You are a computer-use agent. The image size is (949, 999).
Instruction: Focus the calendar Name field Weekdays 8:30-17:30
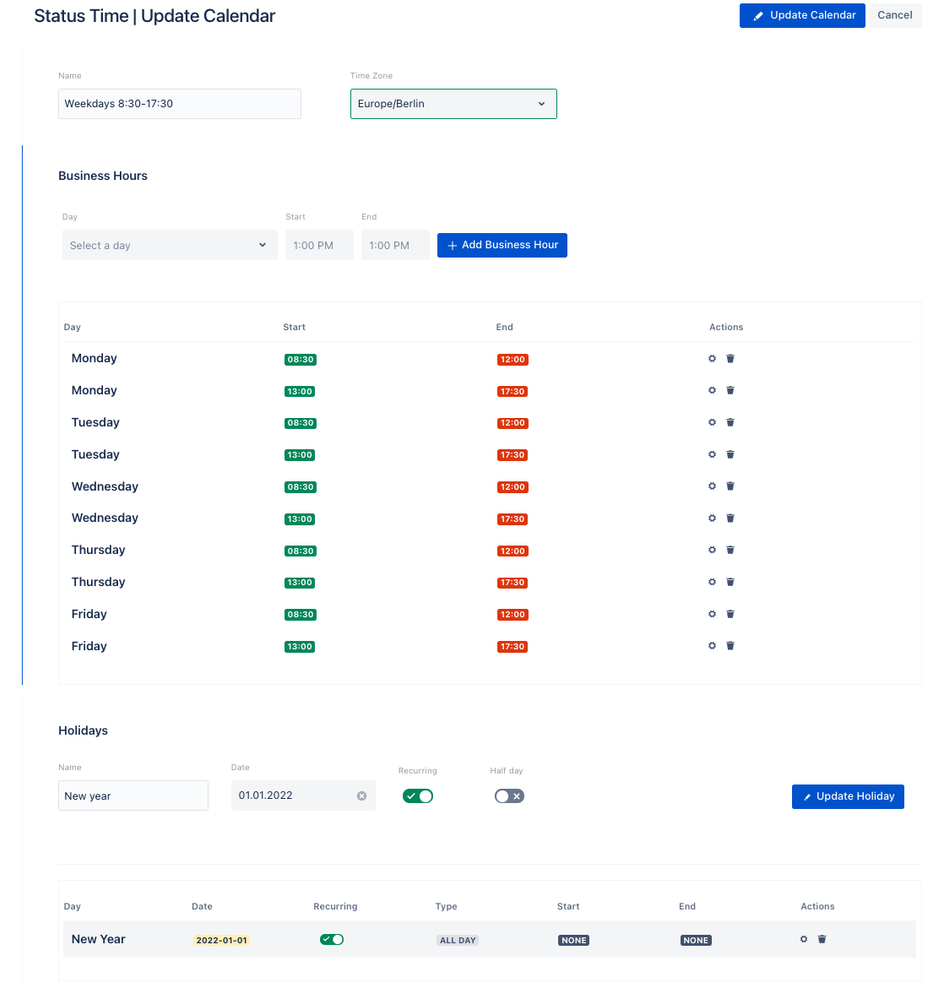click(x=180, y=104)
